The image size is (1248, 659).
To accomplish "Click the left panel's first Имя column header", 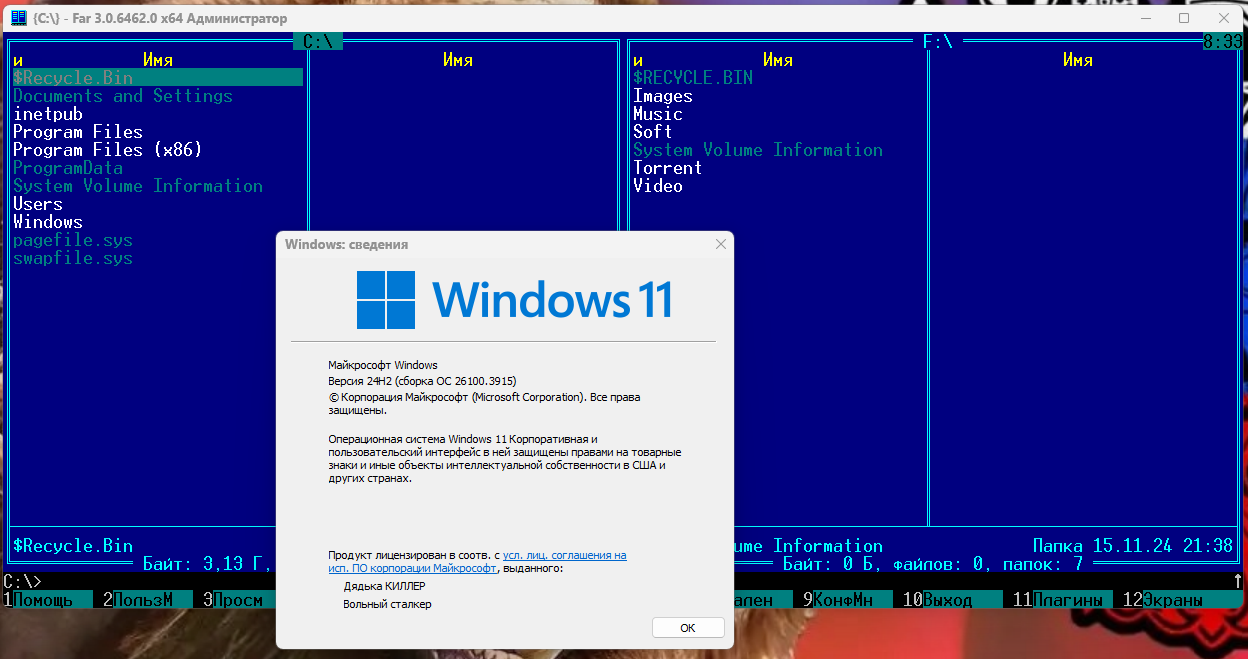I will pyautogui.click(x=158, y=60).
